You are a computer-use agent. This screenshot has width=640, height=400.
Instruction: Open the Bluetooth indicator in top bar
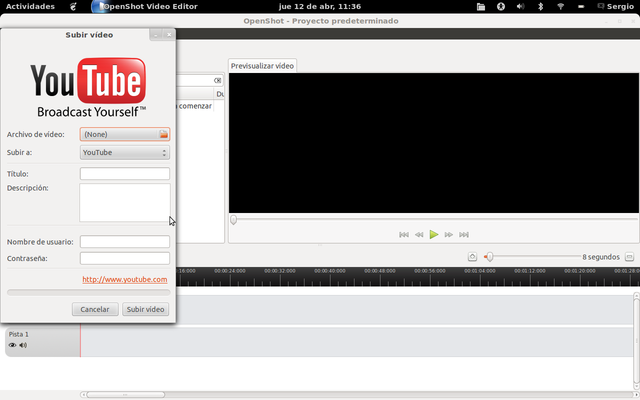(540, 7)
